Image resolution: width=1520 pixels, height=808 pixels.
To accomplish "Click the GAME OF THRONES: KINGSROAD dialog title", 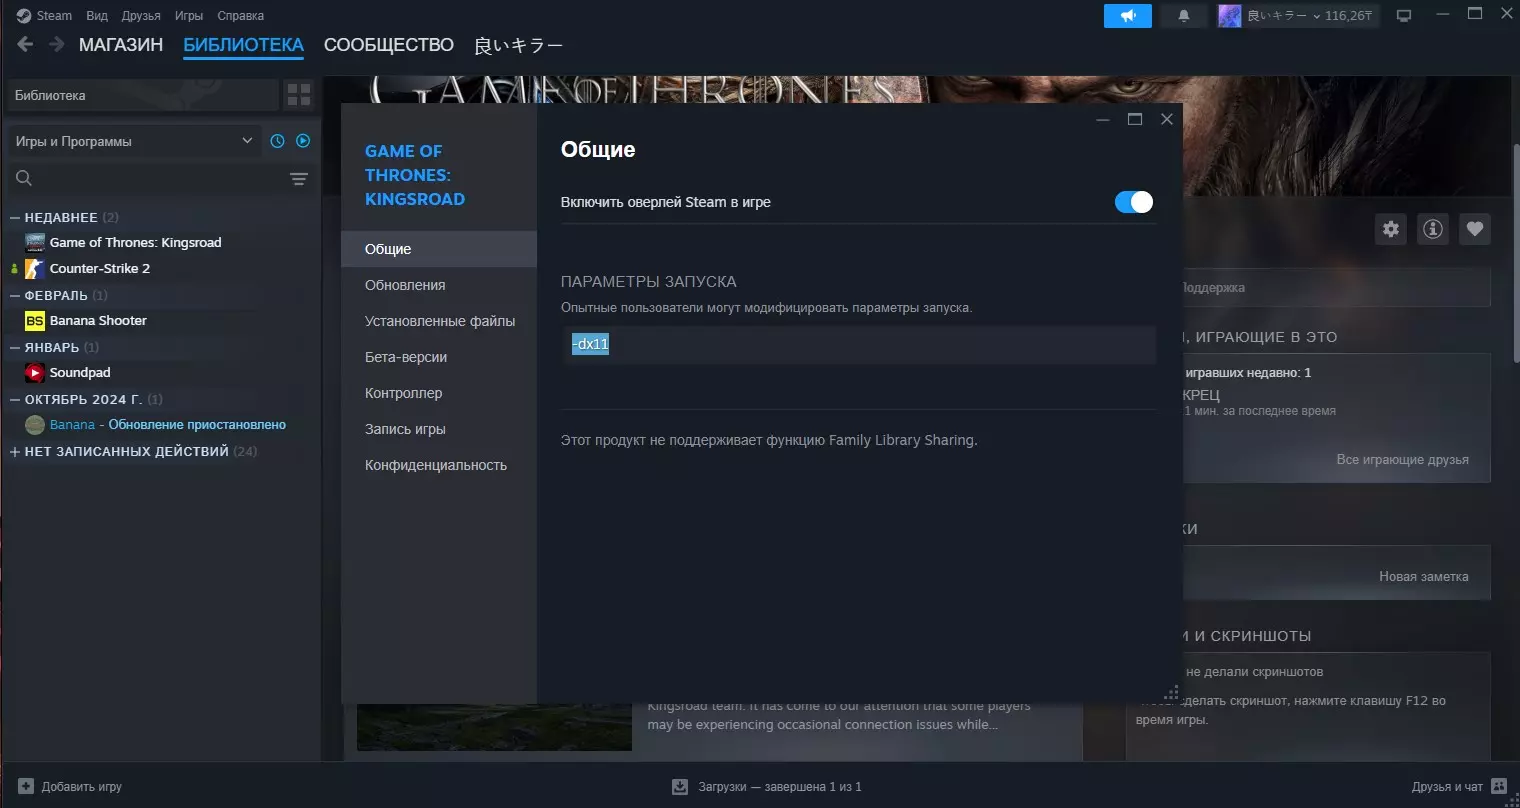I will 415,175.
